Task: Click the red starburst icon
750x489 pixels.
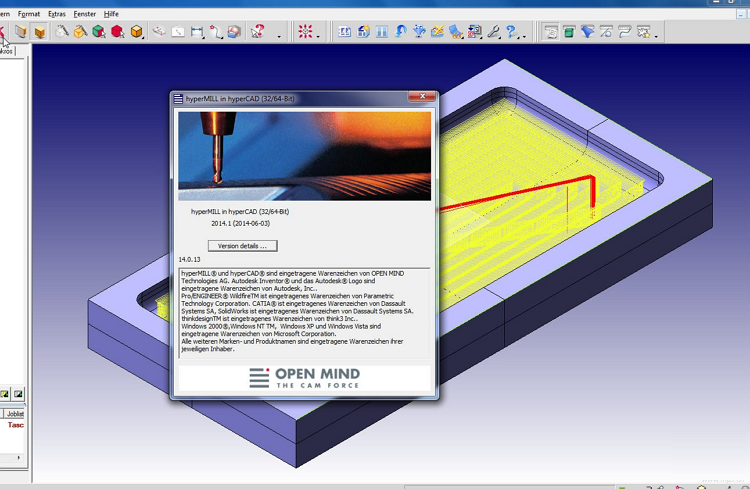Action: coord(305,32)
